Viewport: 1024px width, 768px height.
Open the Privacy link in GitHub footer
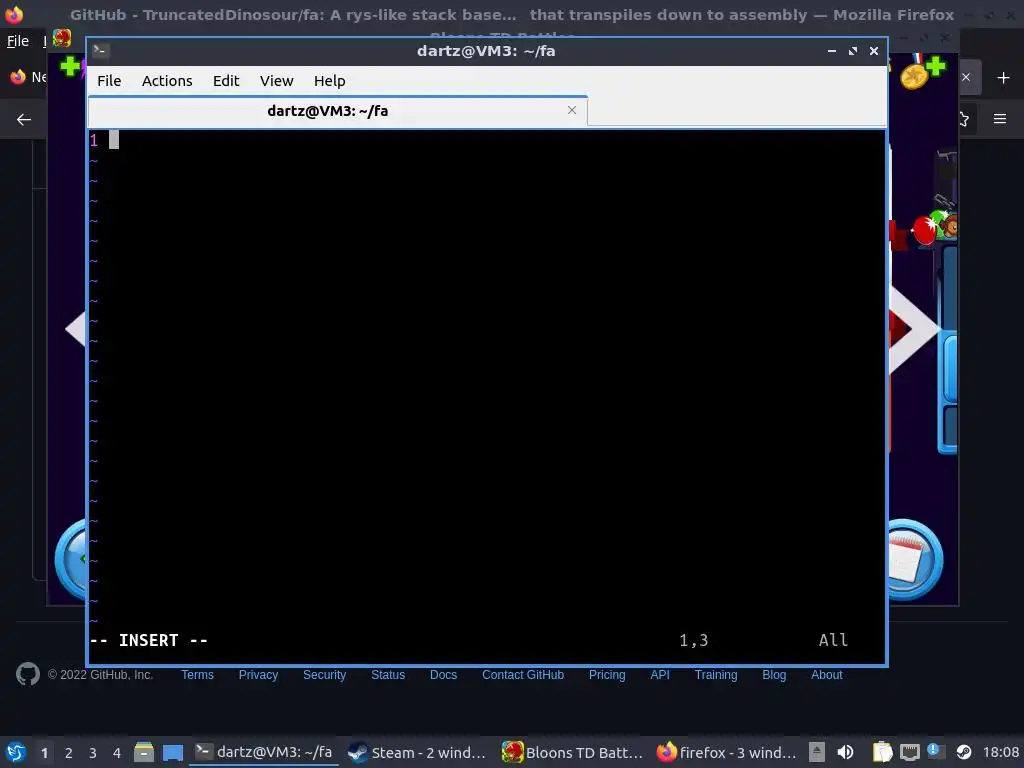click(x=258, y=675)
